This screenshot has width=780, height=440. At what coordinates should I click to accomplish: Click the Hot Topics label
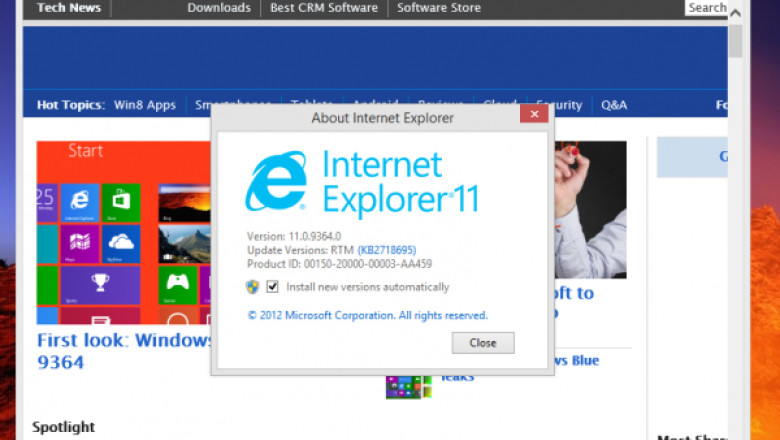pos(70,105)
